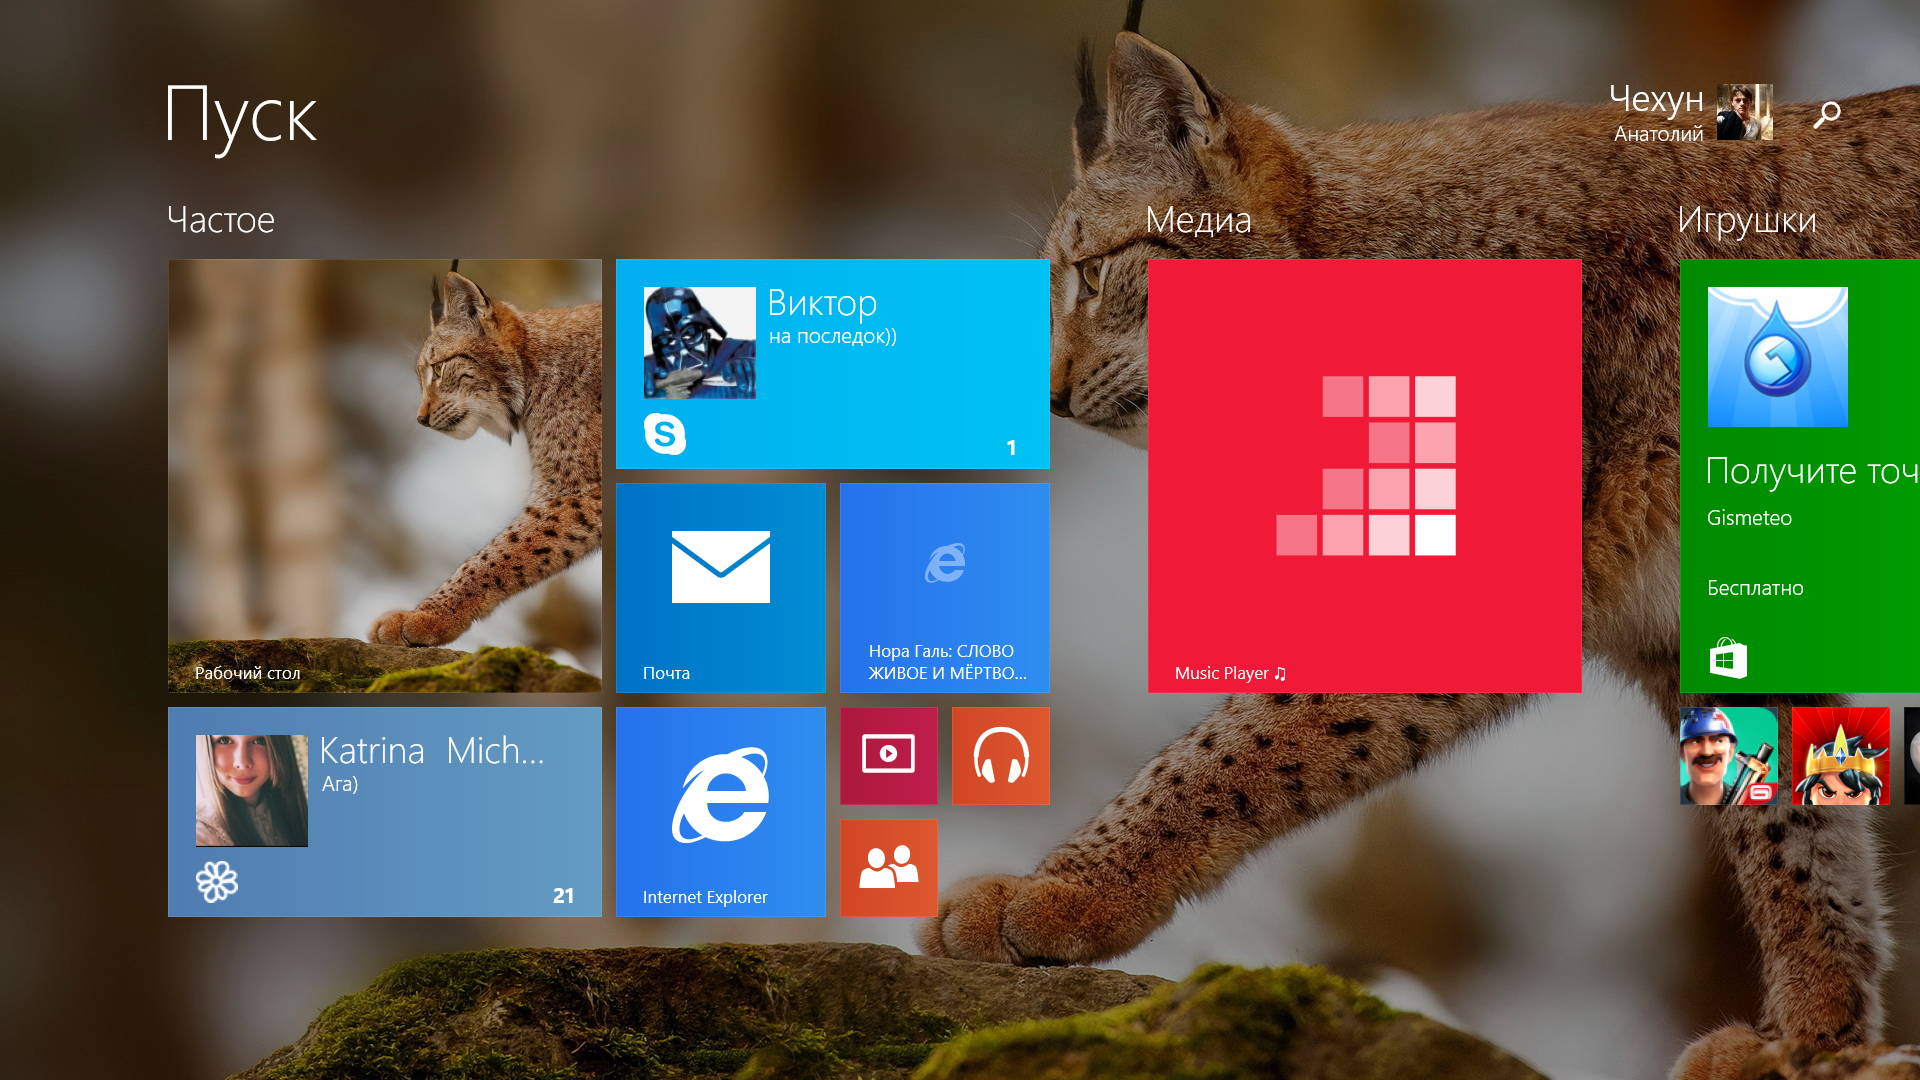1920x1080 pixels.
Task: Open the Рабочий стол desktop tile
Action: (385, 476)
